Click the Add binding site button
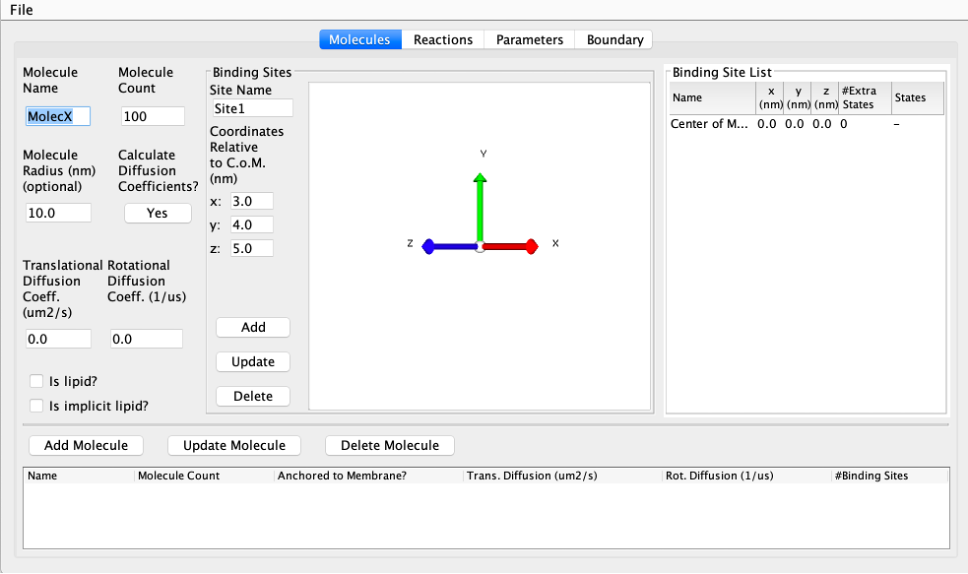Screen dimensions: 968x574 point(253,327)
